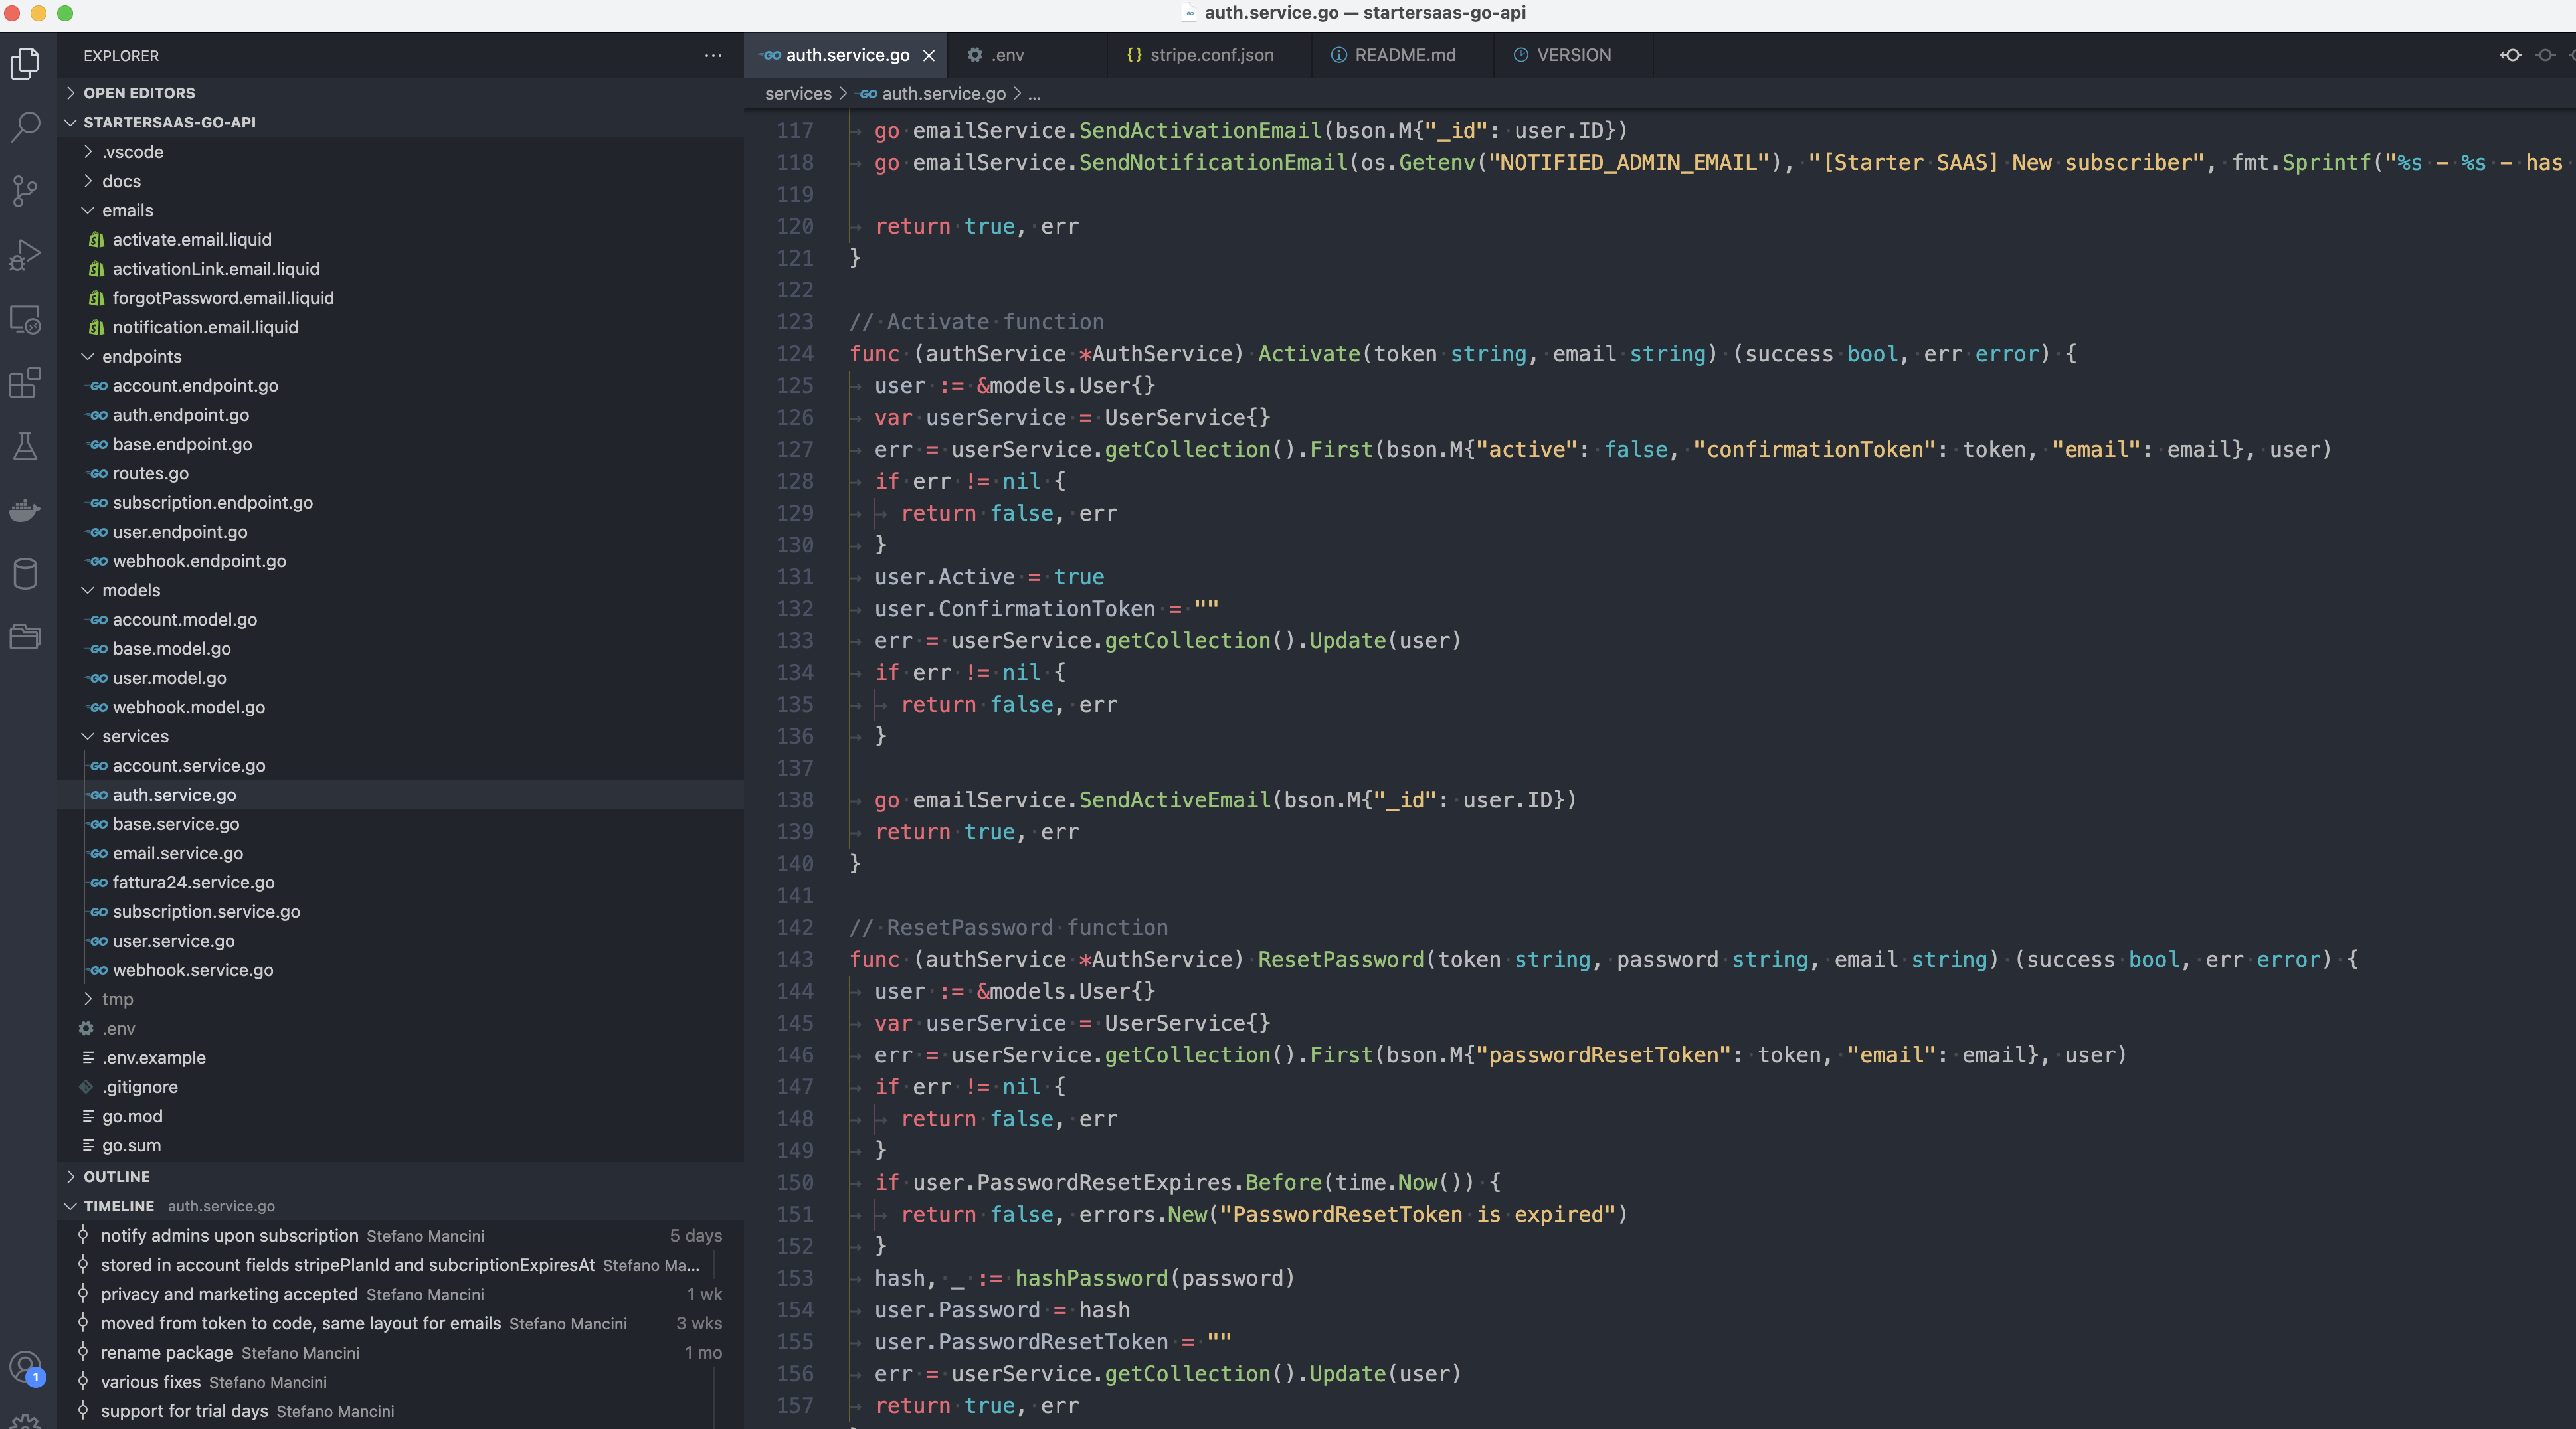
Task: Open the Project Manager folder view
Action: pyautogui.click(x=25, y=637)
